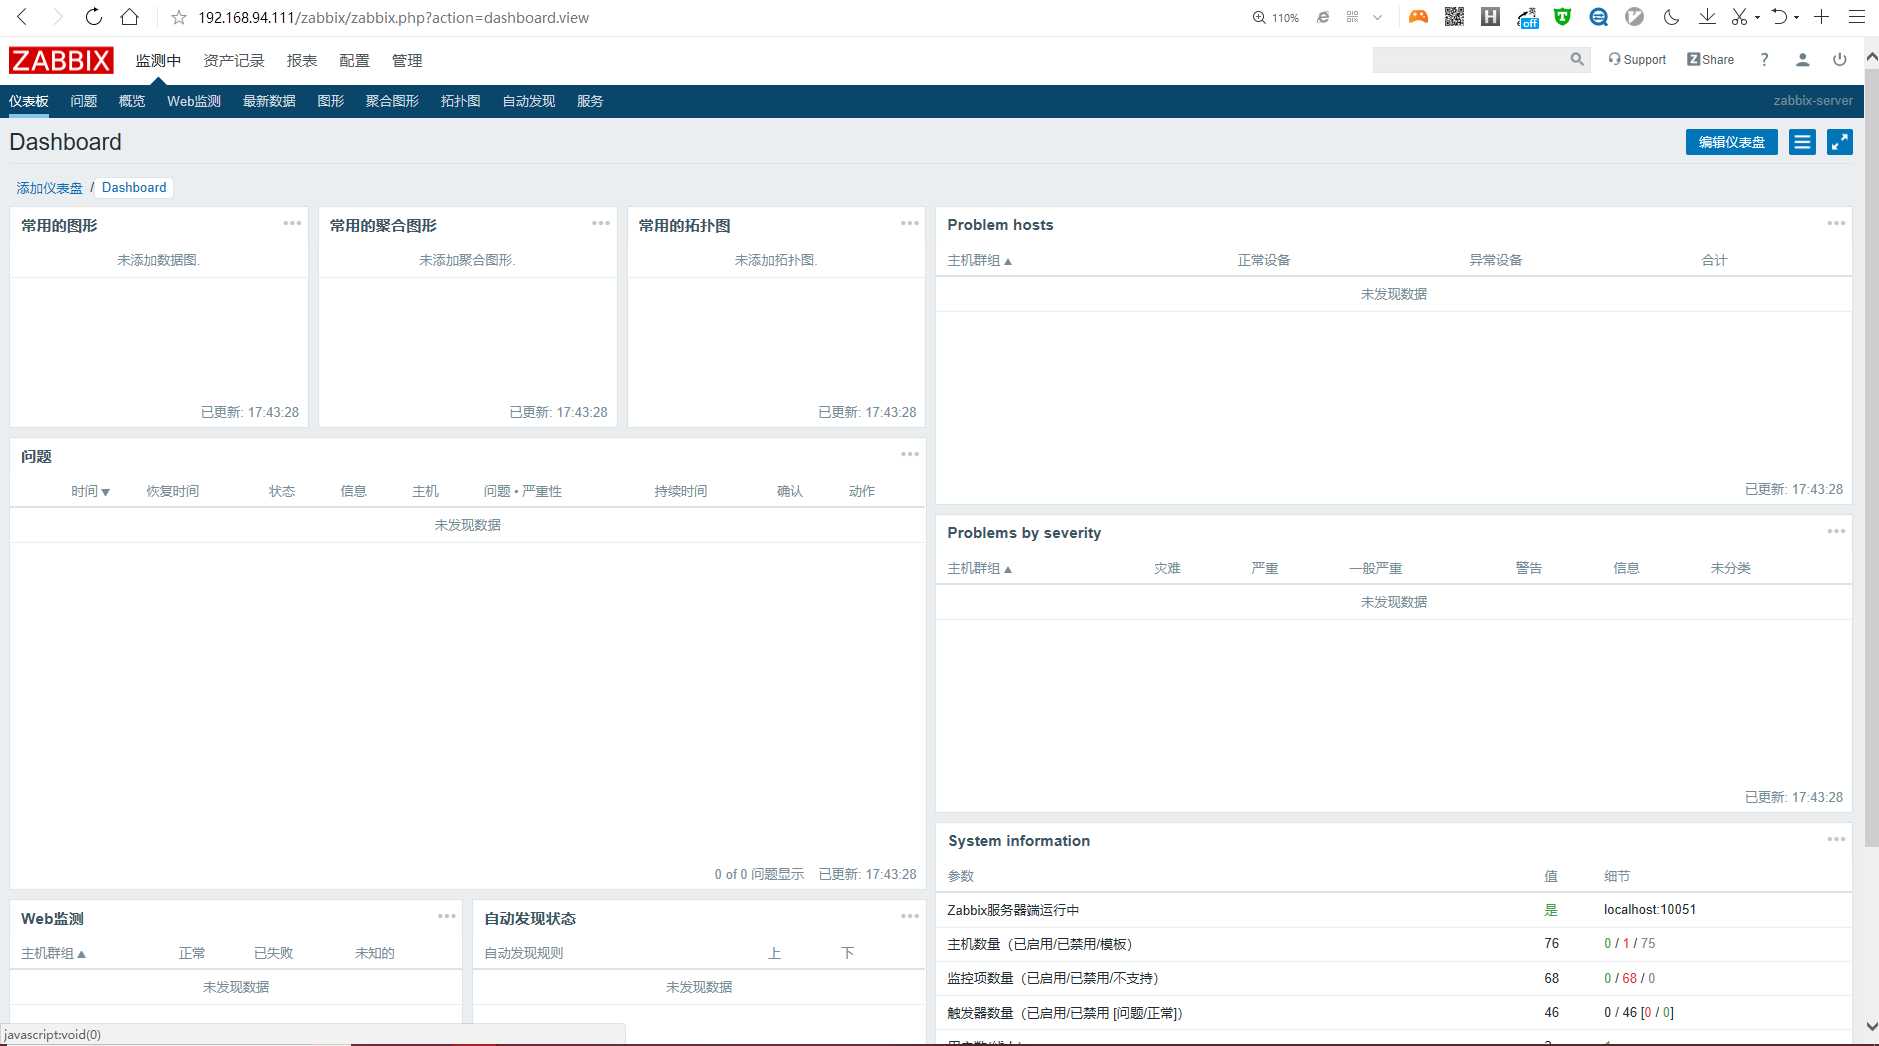Viewport: 1879px width, 1046px height.
Task: Open the Problems by severity widget options menu
Action: [1836, 531]
